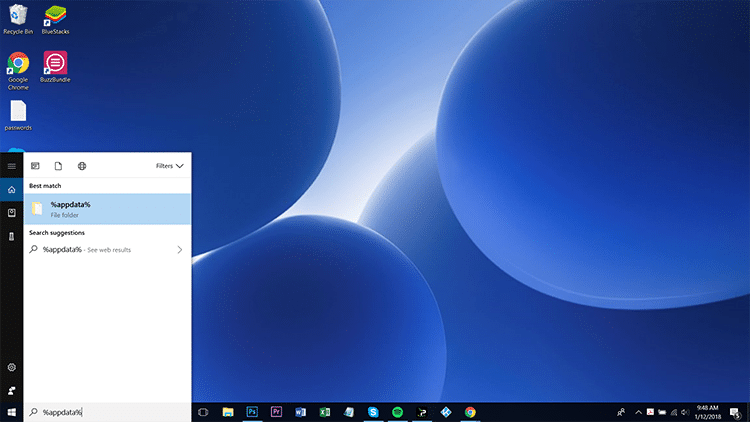750x422 pixels.
Task: Open the Action Center notifications icon
Action: coord(736,412)
